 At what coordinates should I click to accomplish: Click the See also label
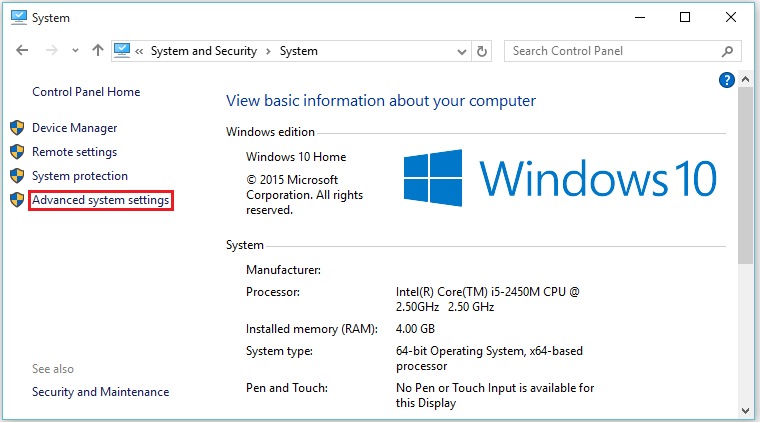(x=53, y=369)
